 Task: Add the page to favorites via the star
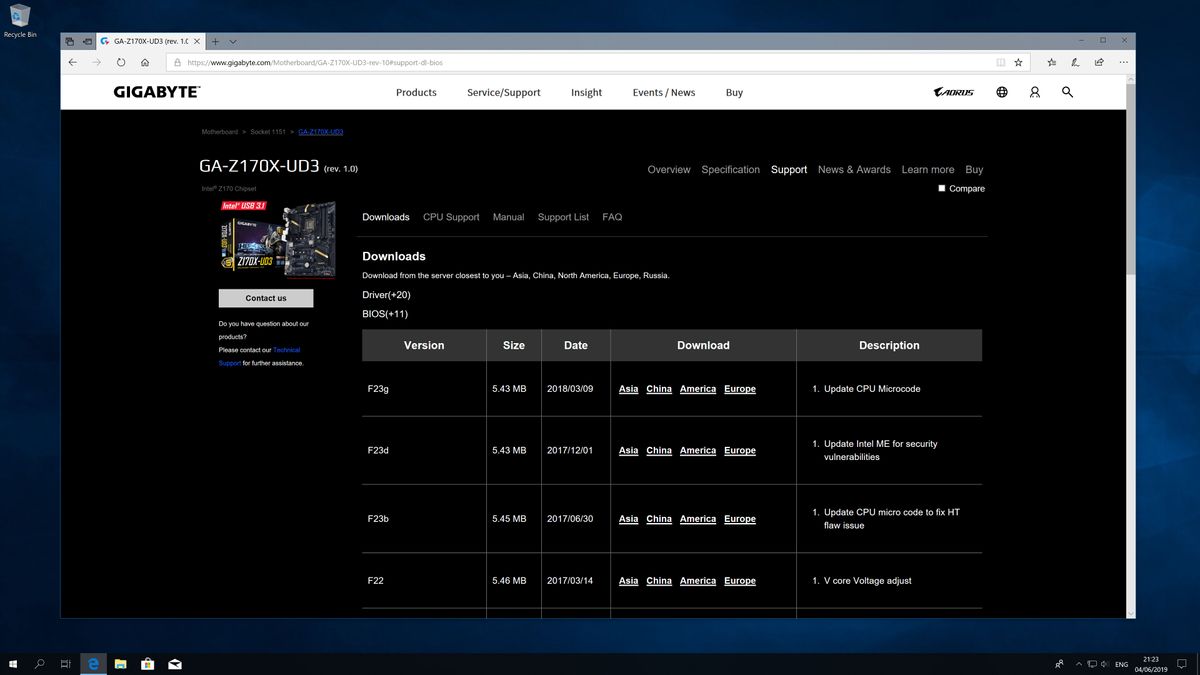coord(1018,62)
